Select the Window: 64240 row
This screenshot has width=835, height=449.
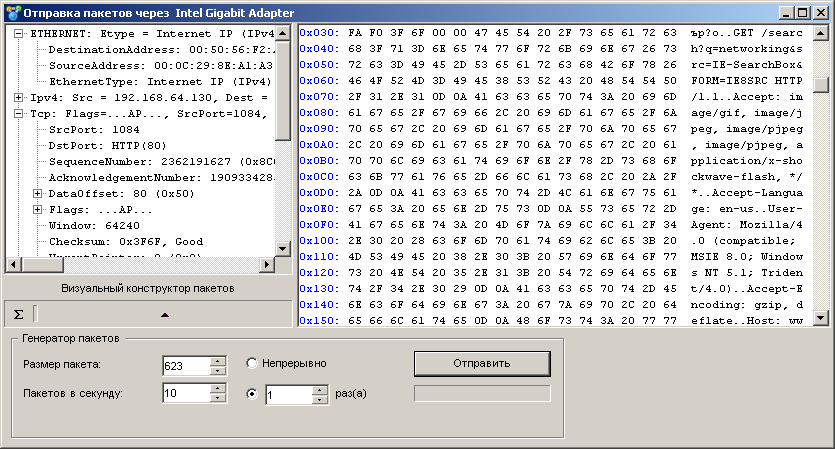[x=94, y=225]
